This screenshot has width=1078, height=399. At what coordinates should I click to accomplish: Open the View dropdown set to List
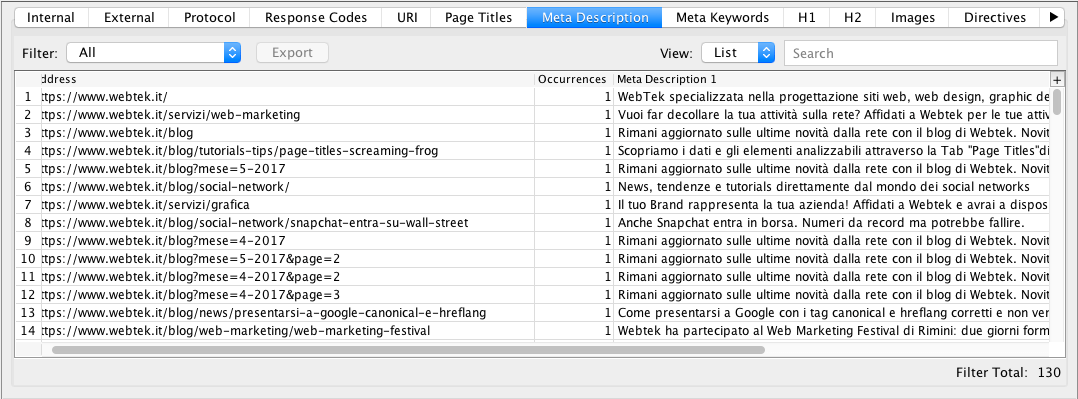(x=738, y=52)
